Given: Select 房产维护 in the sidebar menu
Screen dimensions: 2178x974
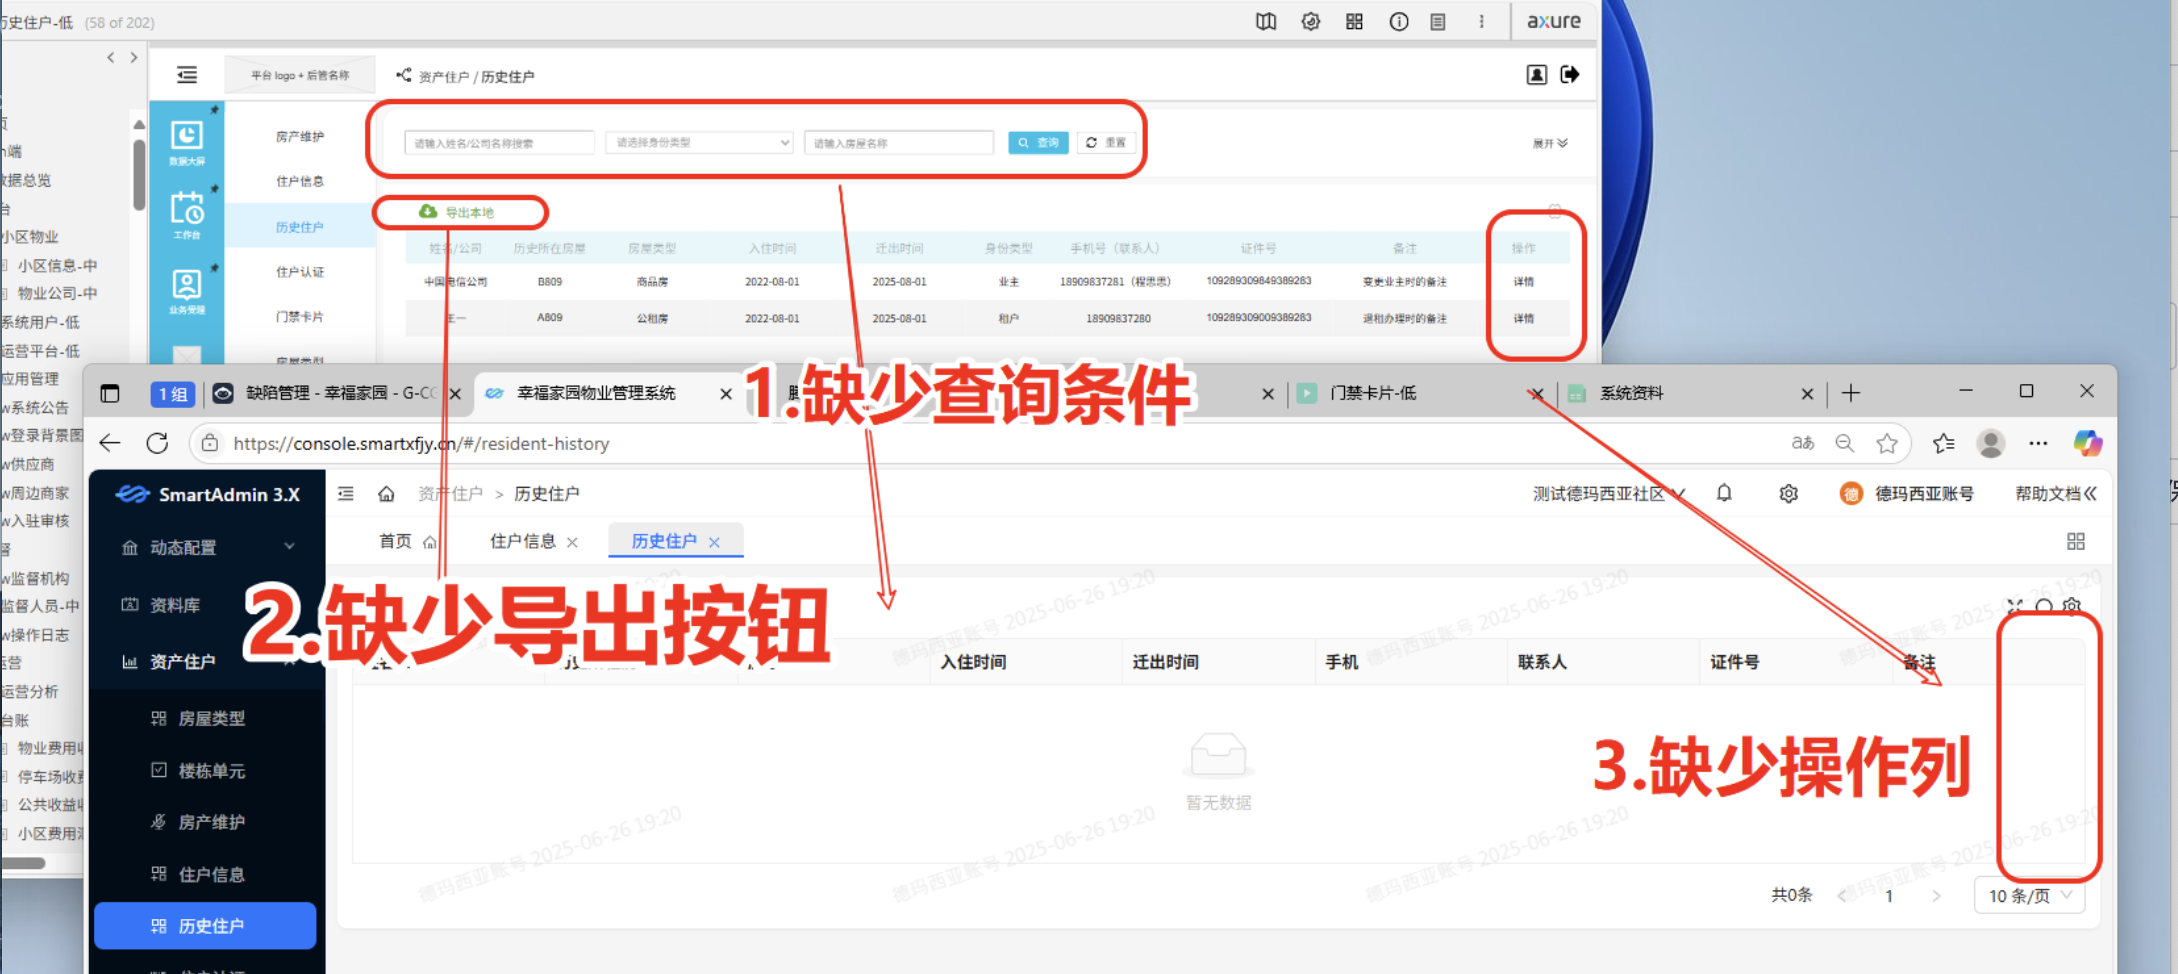Looking at the screenshot, I should (211, 822).
